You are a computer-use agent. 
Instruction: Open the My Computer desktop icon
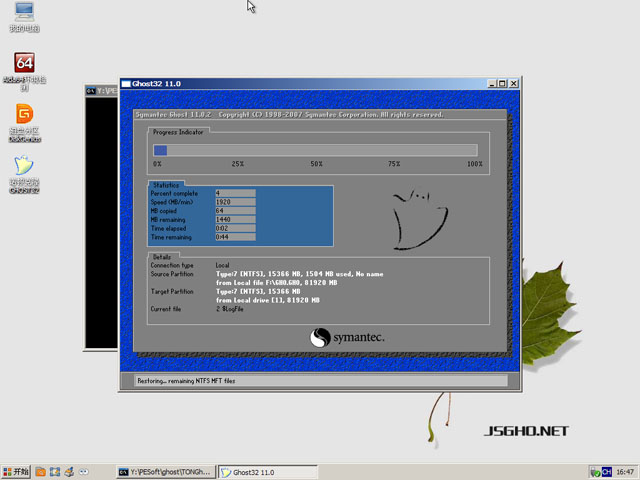[x=23, y=12]
